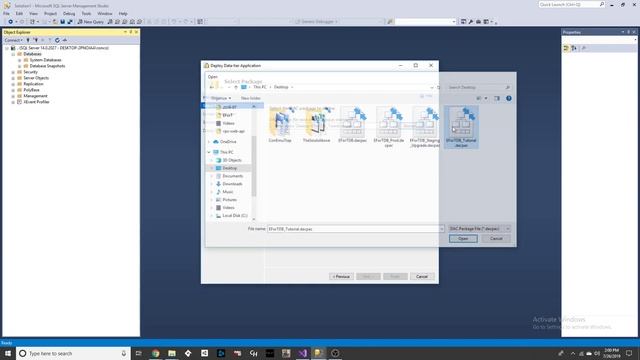Viewport: 640px width, 360px height.
Task: Expand the PolyBase node
Action: [13, 90]
